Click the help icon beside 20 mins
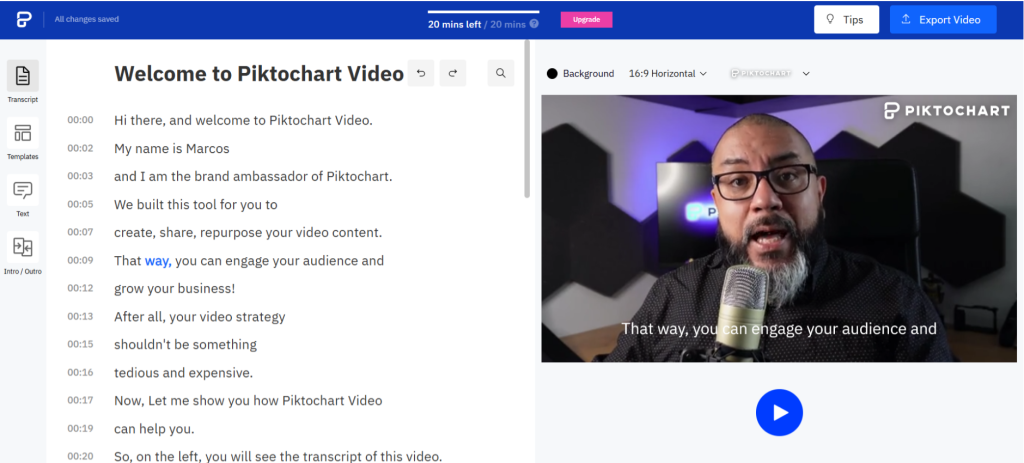Image resolution: width=1024 pixels, height=463 pixels. tap(534, 24)
